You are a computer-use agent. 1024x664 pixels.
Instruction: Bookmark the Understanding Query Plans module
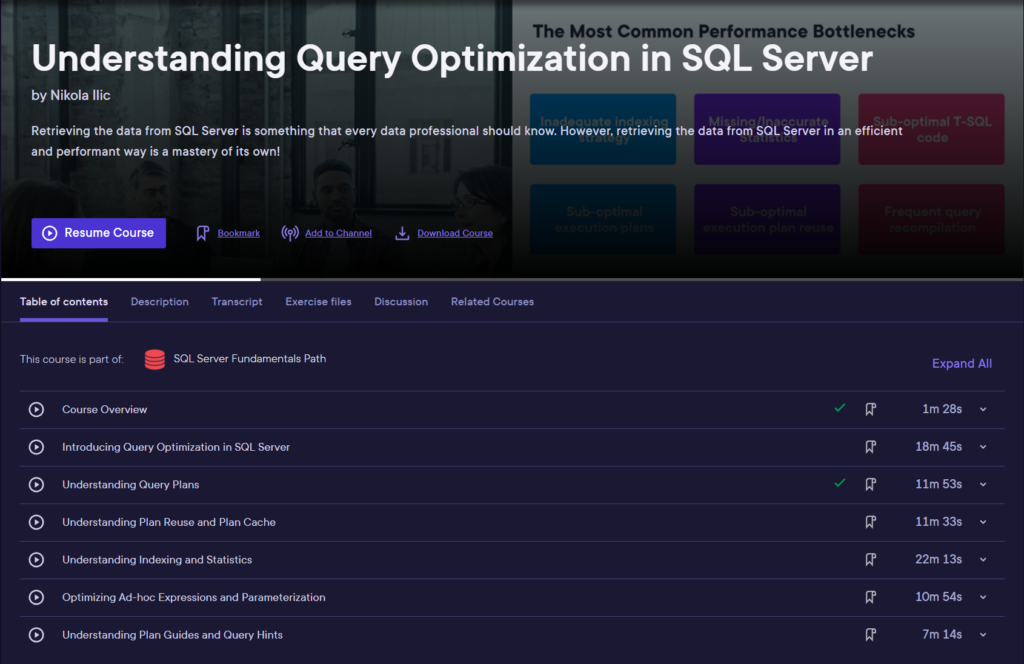pyautogui.click(x=871, y=484)
